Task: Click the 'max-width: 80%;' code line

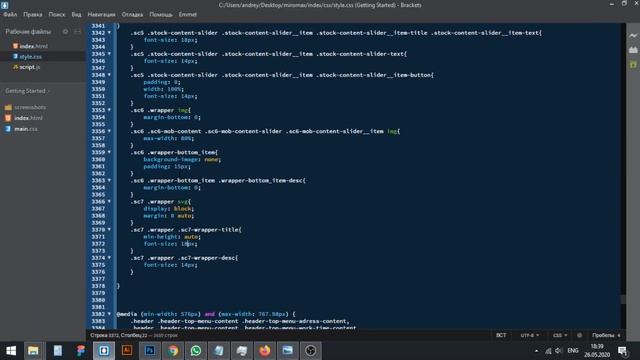Action: (169, 138)
